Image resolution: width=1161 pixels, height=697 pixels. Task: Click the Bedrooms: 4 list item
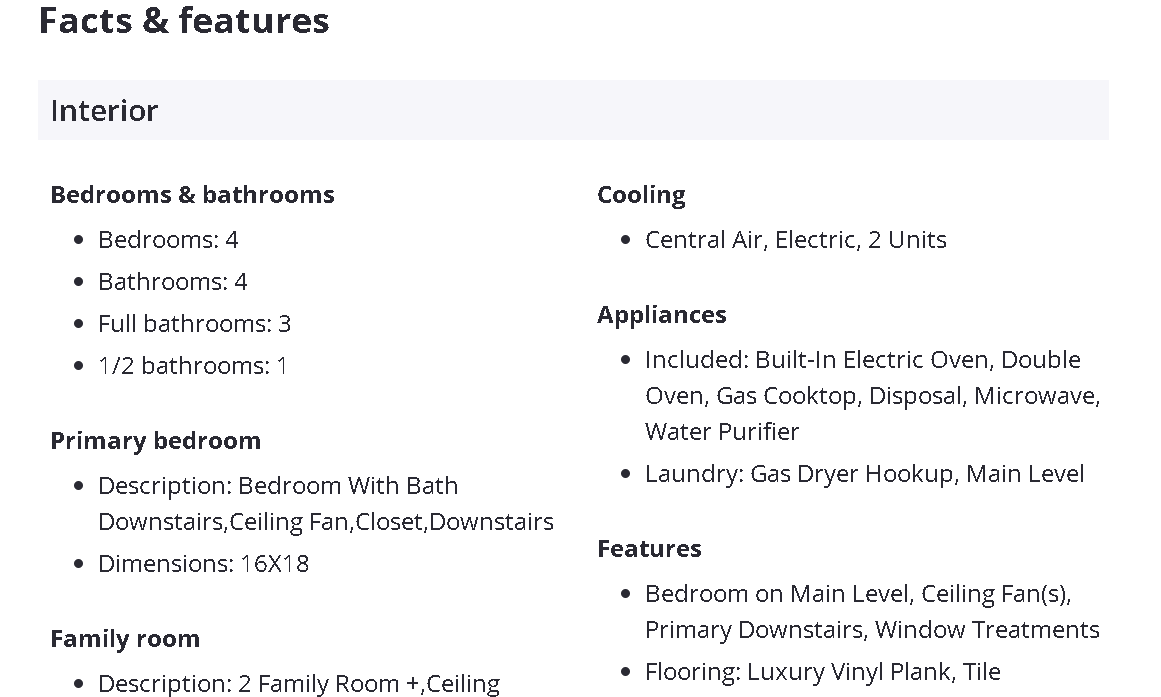coord(168,240)
